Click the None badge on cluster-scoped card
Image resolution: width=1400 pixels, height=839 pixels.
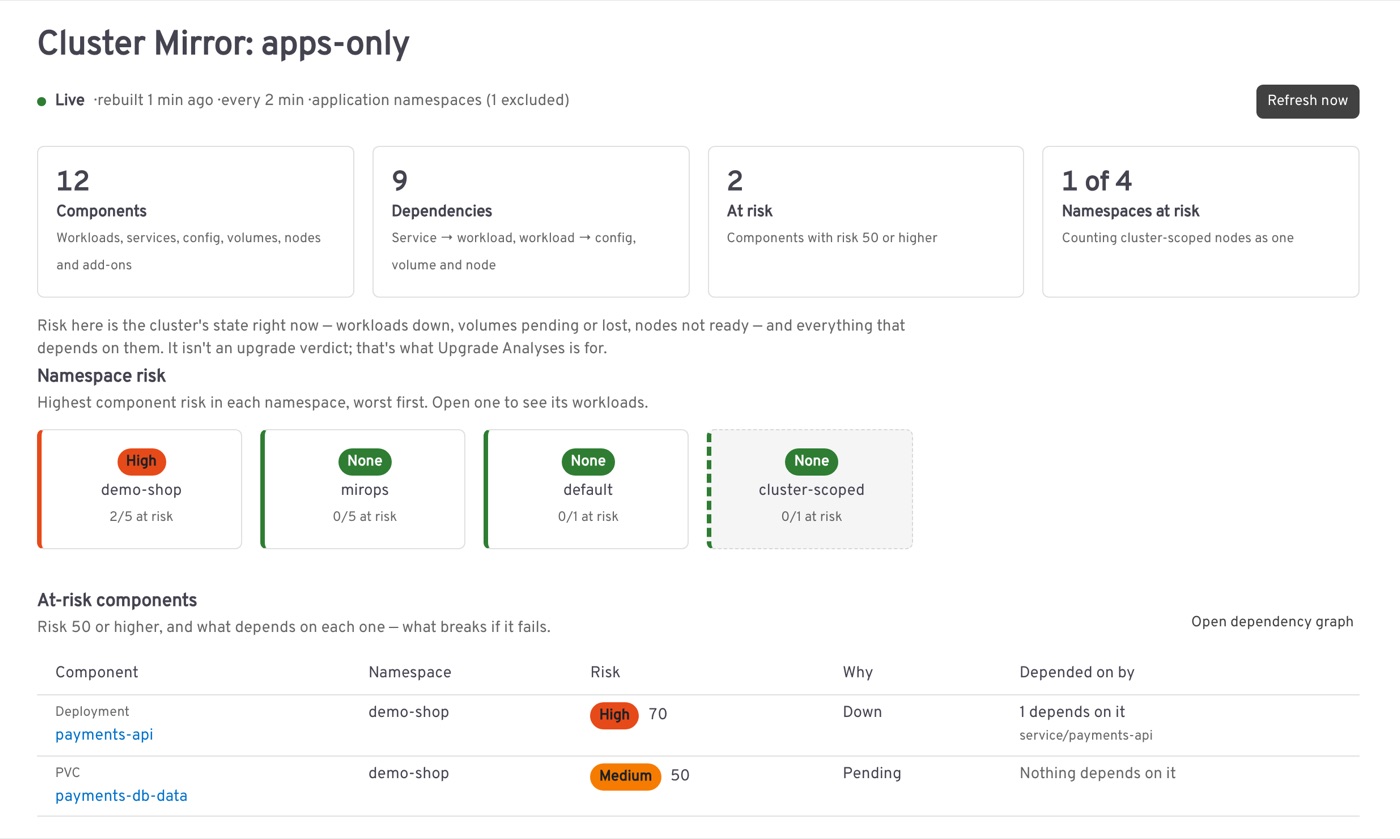tap(811, 461)
